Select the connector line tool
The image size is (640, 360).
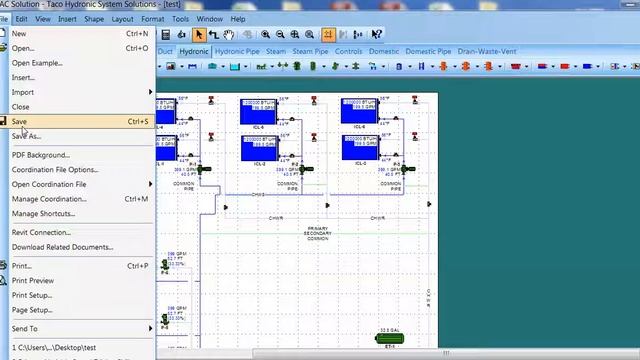pos(213,35)
